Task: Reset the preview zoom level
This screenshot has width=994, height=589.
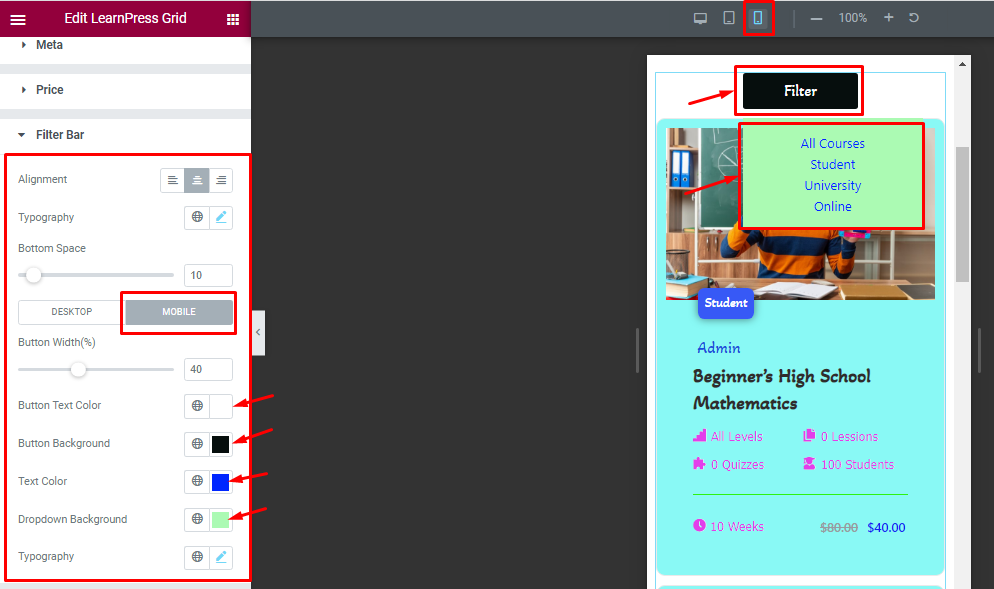Action: coord(913,18)
